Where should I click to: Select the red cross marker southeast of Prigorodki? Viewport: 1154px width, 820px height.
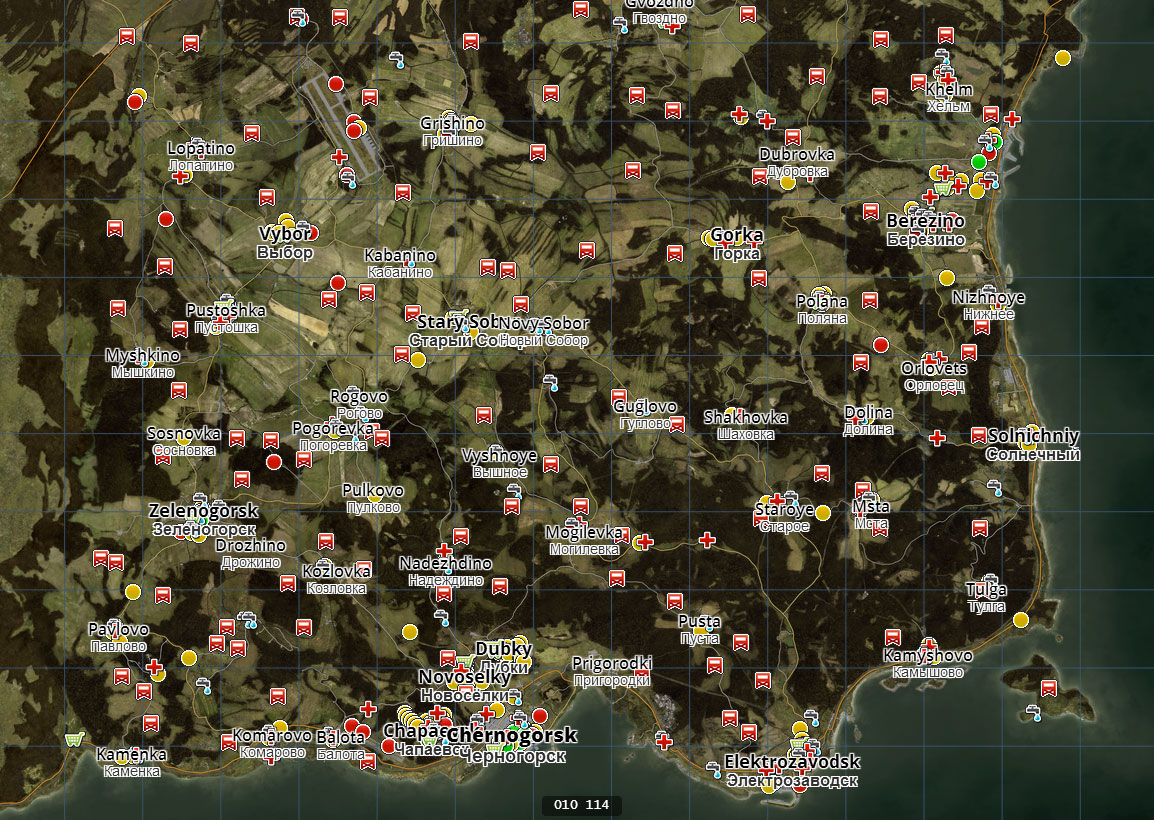click(664, 741)
